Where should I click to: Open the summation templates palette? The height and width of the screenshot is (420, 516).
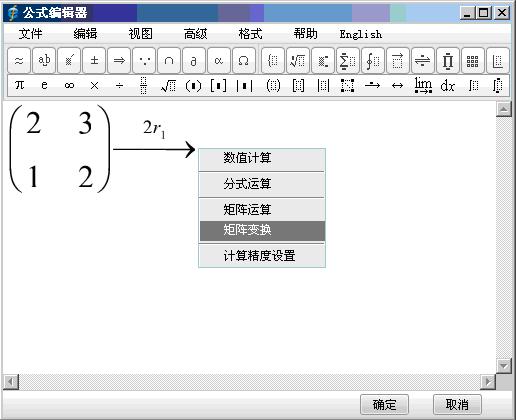pyautogui.click(x=347, y=61)
